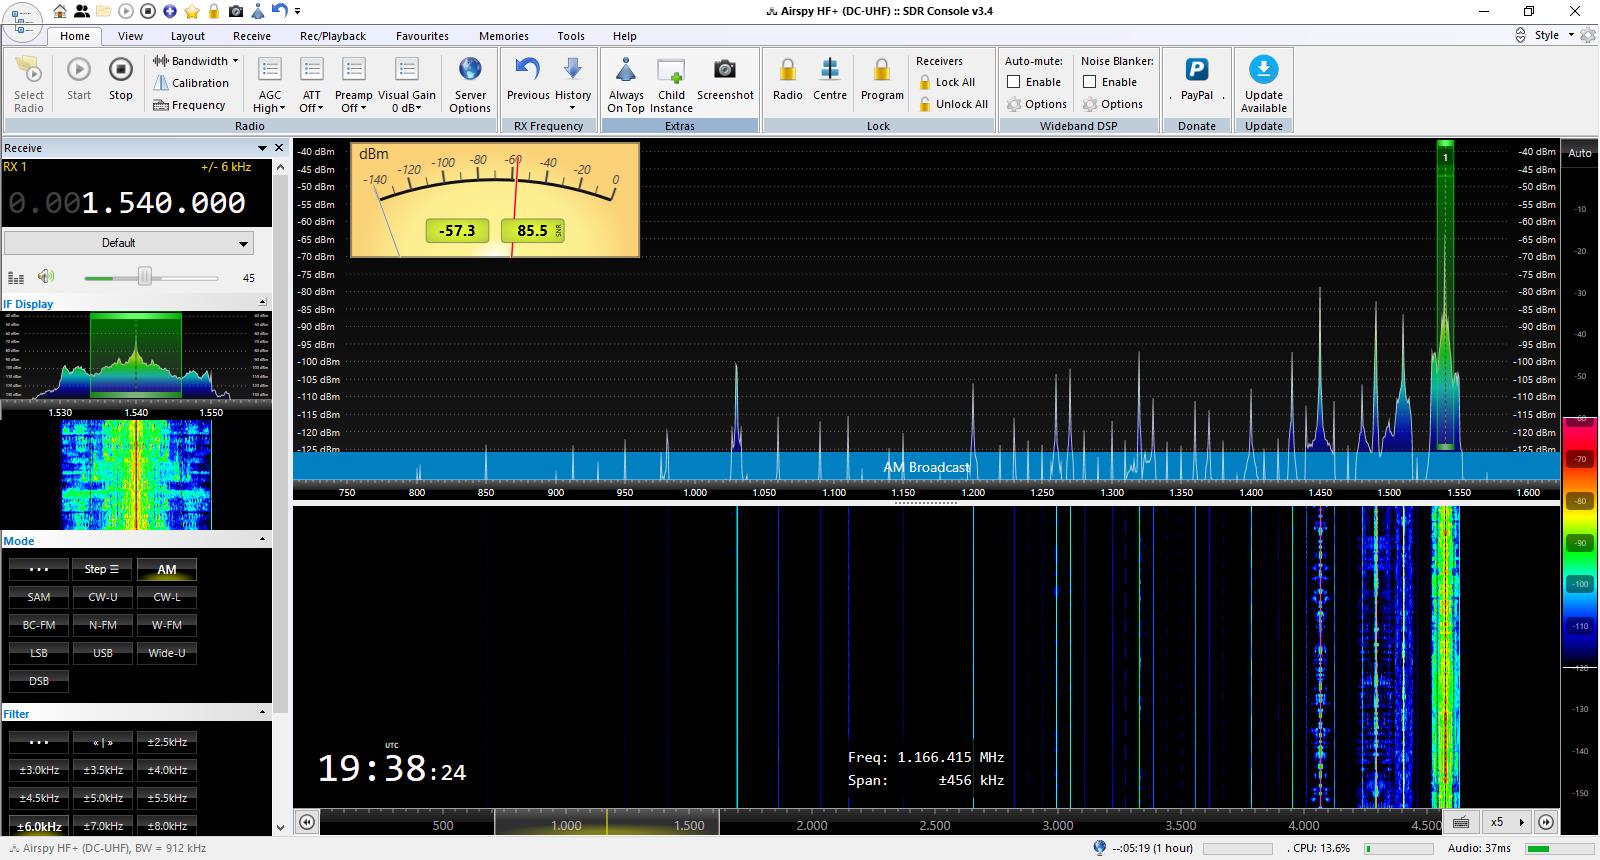The height and width of the screenshot is (860, 1600).
Task: Open the Default profile combo box
Action: 129,243
